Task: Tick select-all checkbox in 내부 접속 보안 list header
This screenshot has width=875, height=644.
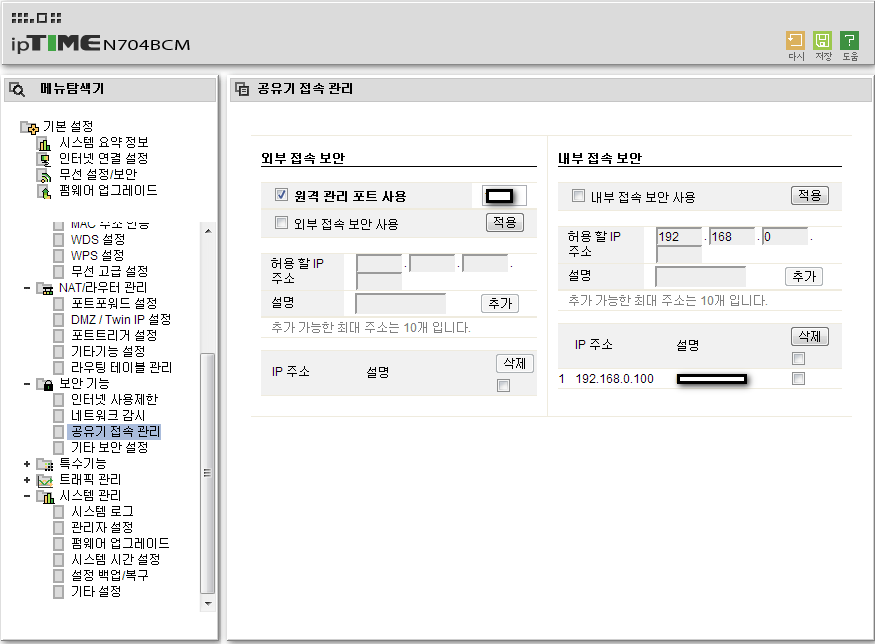Action: tap(799, 358)
